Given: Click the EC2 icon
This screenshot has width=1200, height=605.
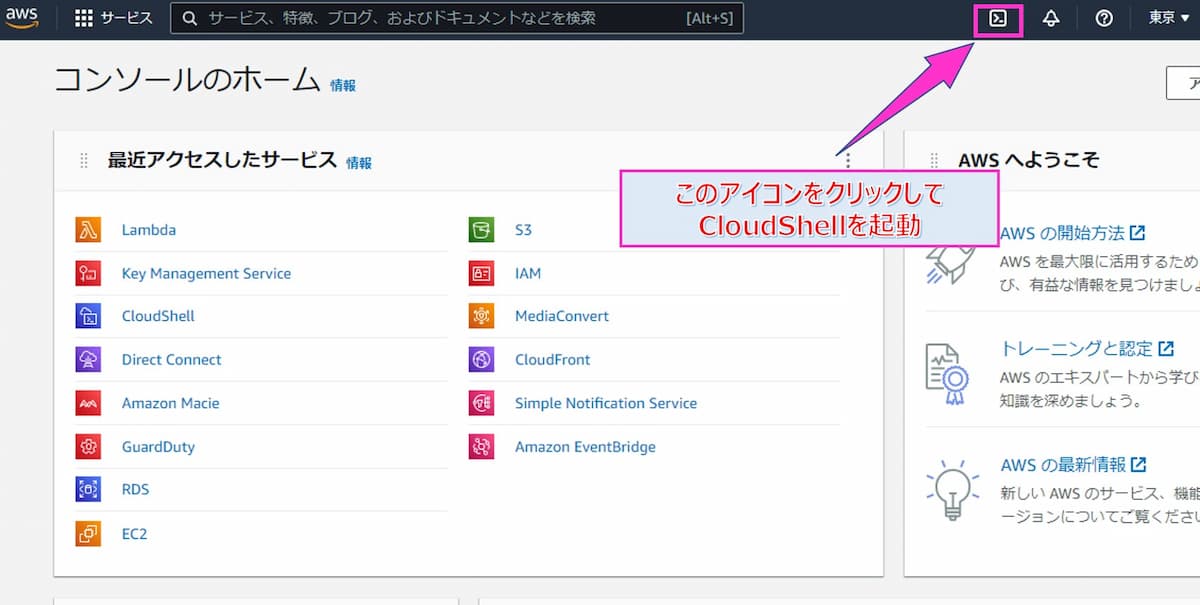Looking at the screenshot, I should [x=88, y=534].
